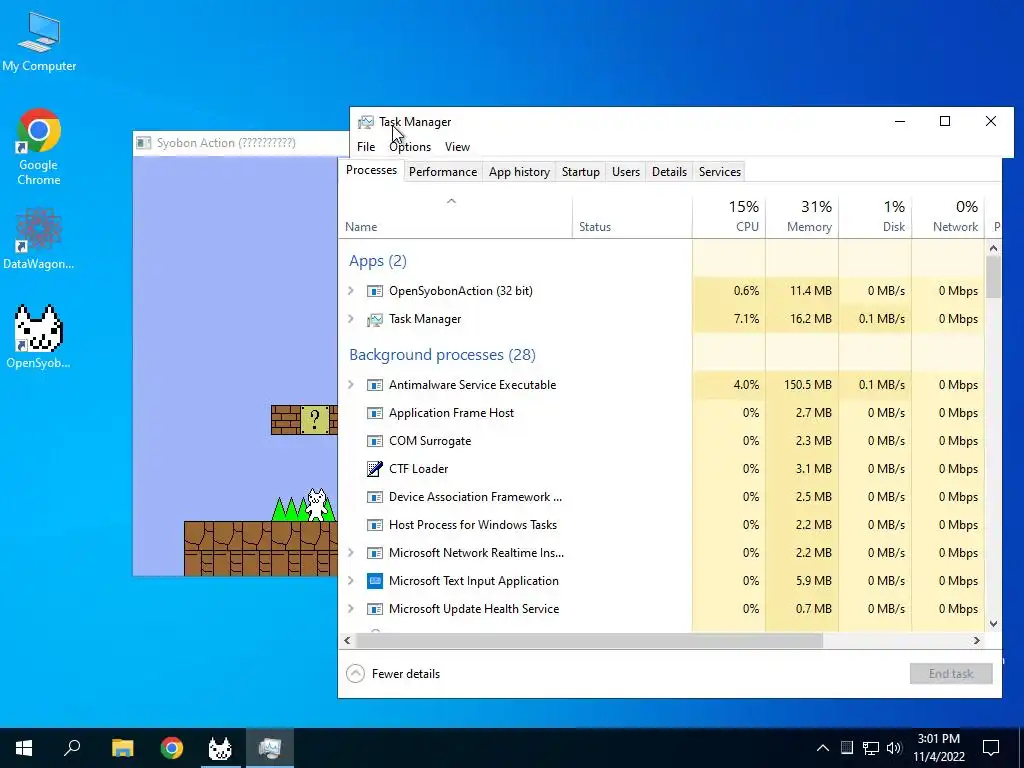
Task: Click Microsoft Network Realtime icon
Action: point(374,553)
